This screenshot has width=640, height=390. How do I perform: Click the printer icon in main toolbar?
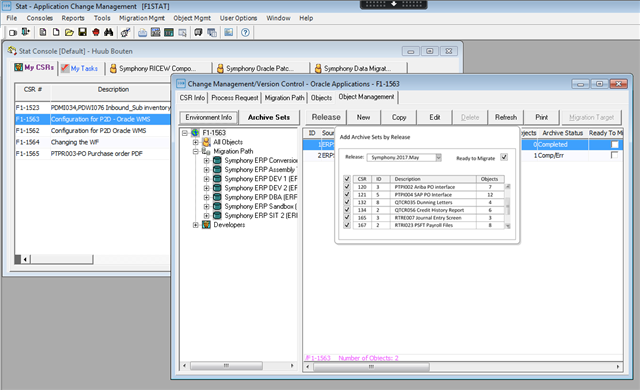pos(142,33)
